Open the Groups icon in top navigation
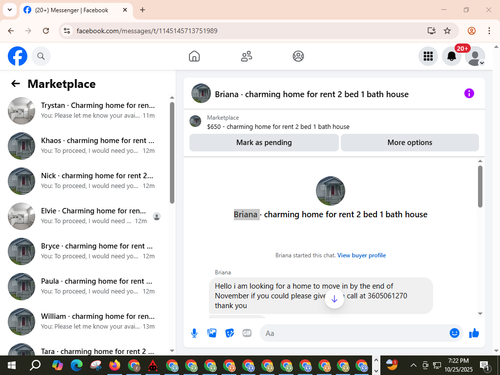Image resolution: width=500 pixels, height=375 pixels. coord(298,56)
